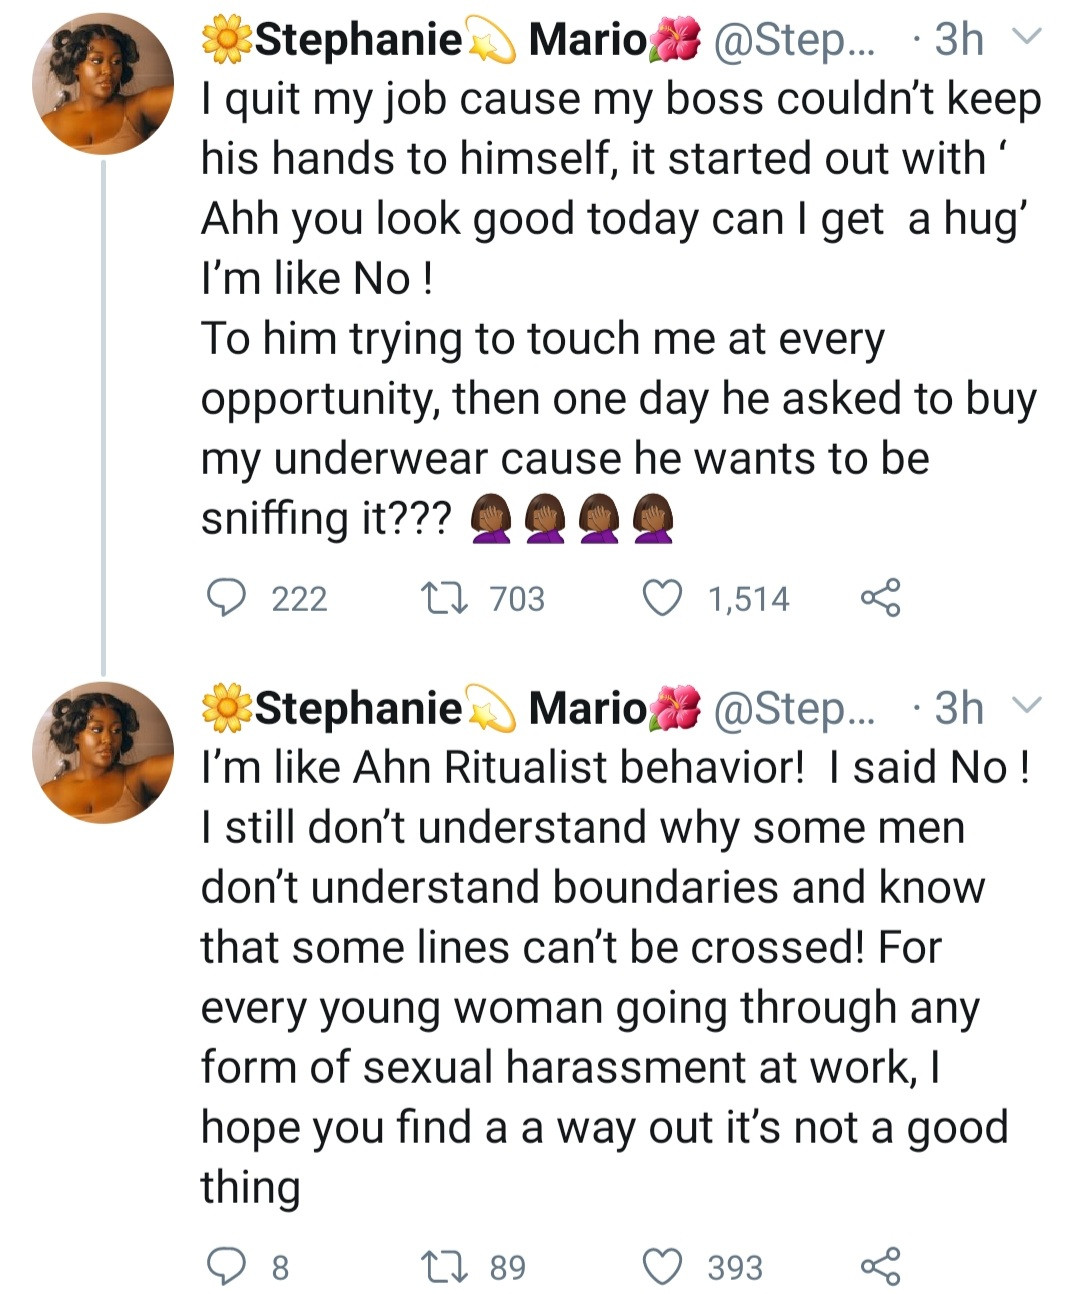
Task: Share the second tweet about boundaries
Action: pos(880,1267)
